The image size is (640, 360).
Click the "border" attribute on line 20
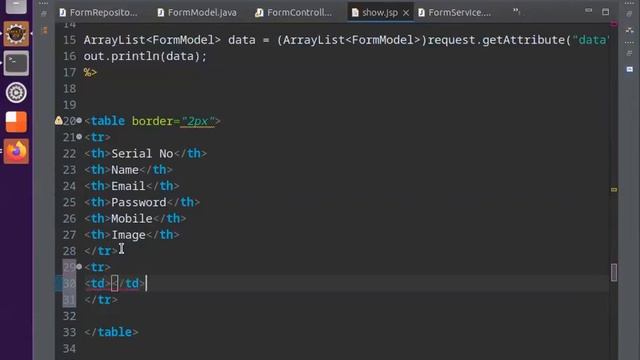click(152, 121)
